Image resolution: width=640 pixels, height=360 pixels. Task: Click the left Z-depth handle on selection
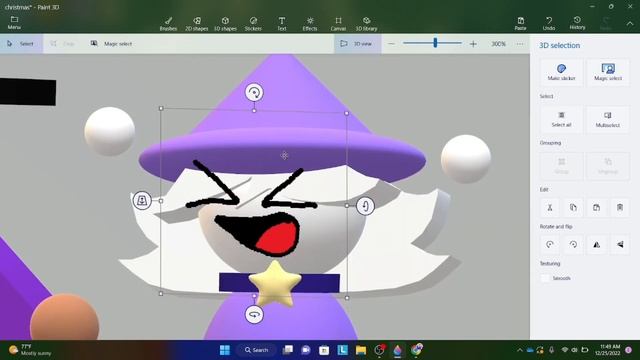click(142, 200)
